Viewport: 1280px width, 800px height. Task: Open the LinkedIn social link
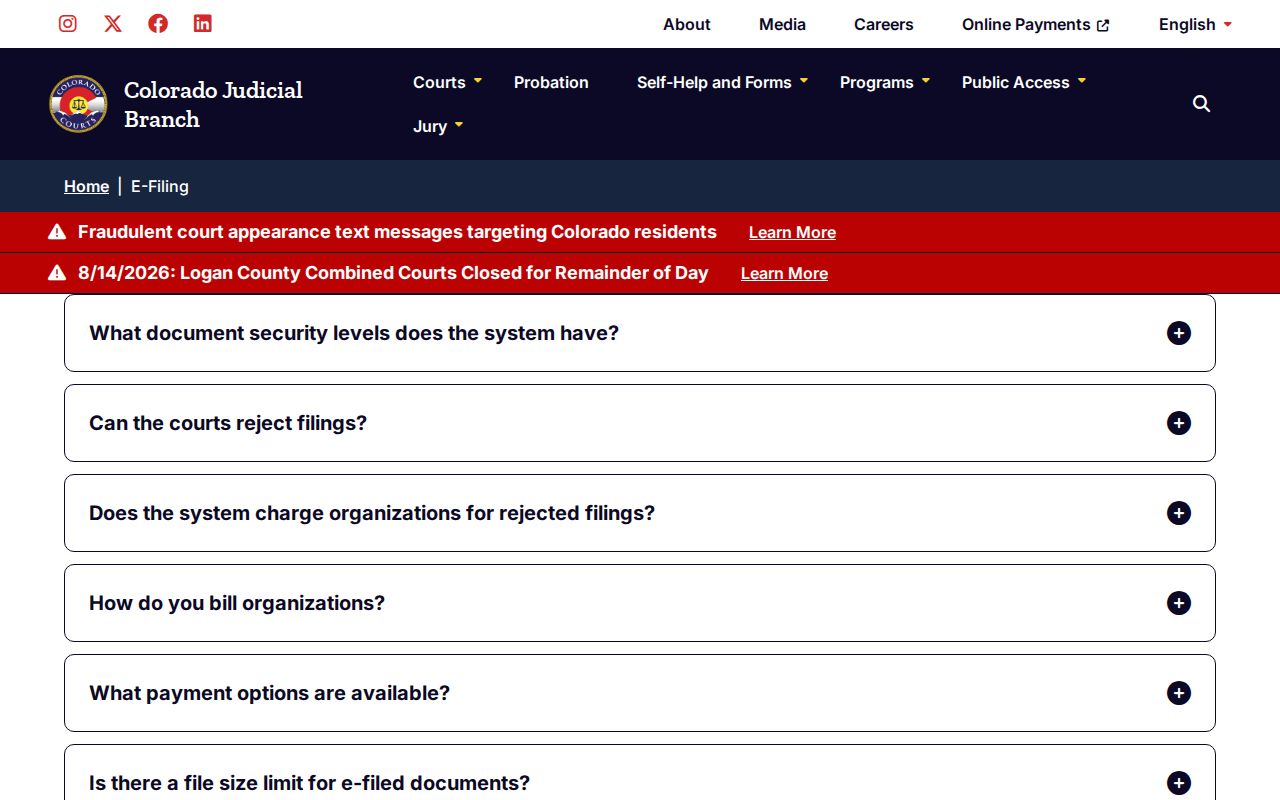point(203,23)
